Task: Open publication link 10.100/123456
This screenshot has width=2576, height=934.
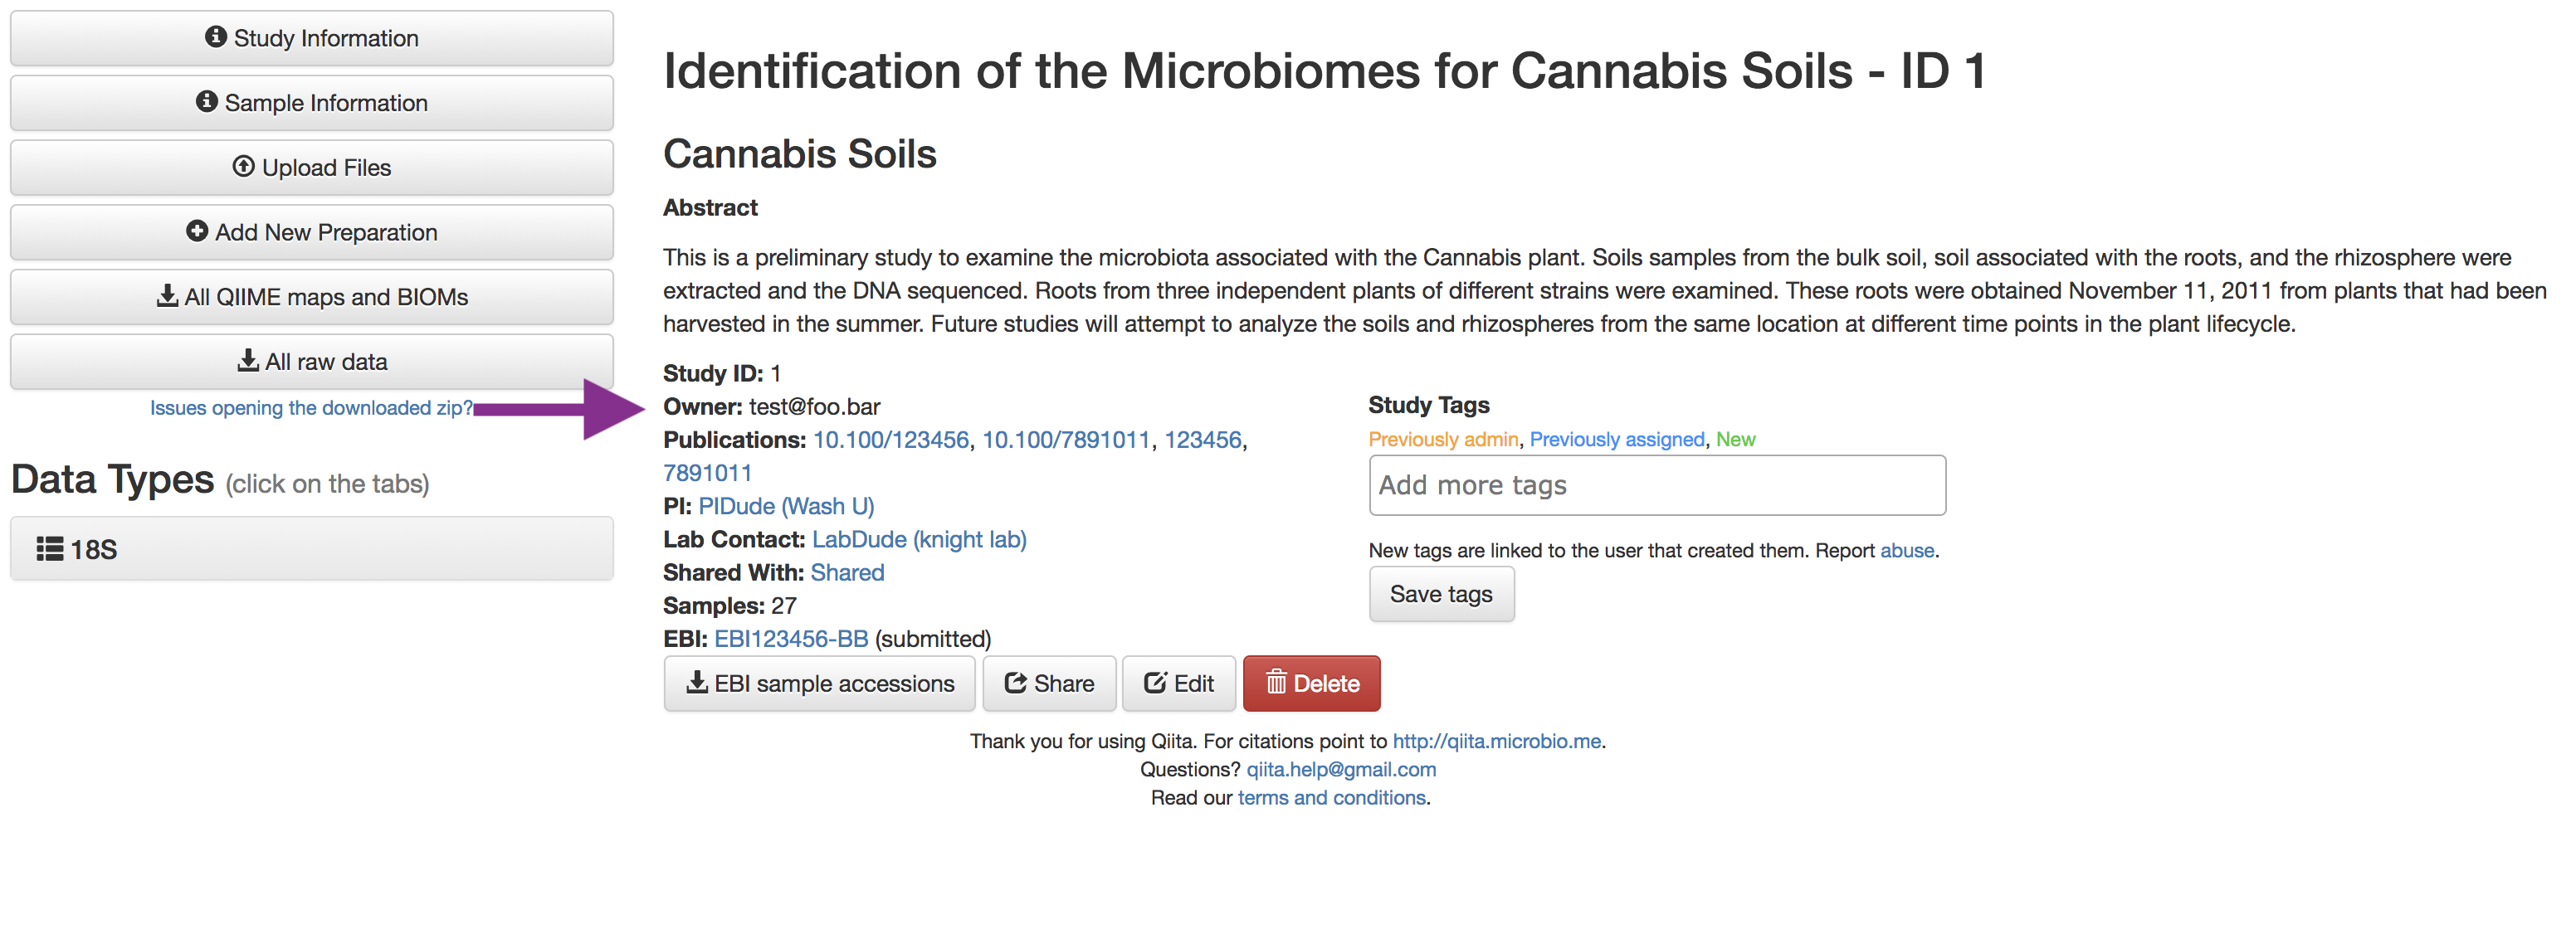Action: pyautogui.click(x=890, y=440)
